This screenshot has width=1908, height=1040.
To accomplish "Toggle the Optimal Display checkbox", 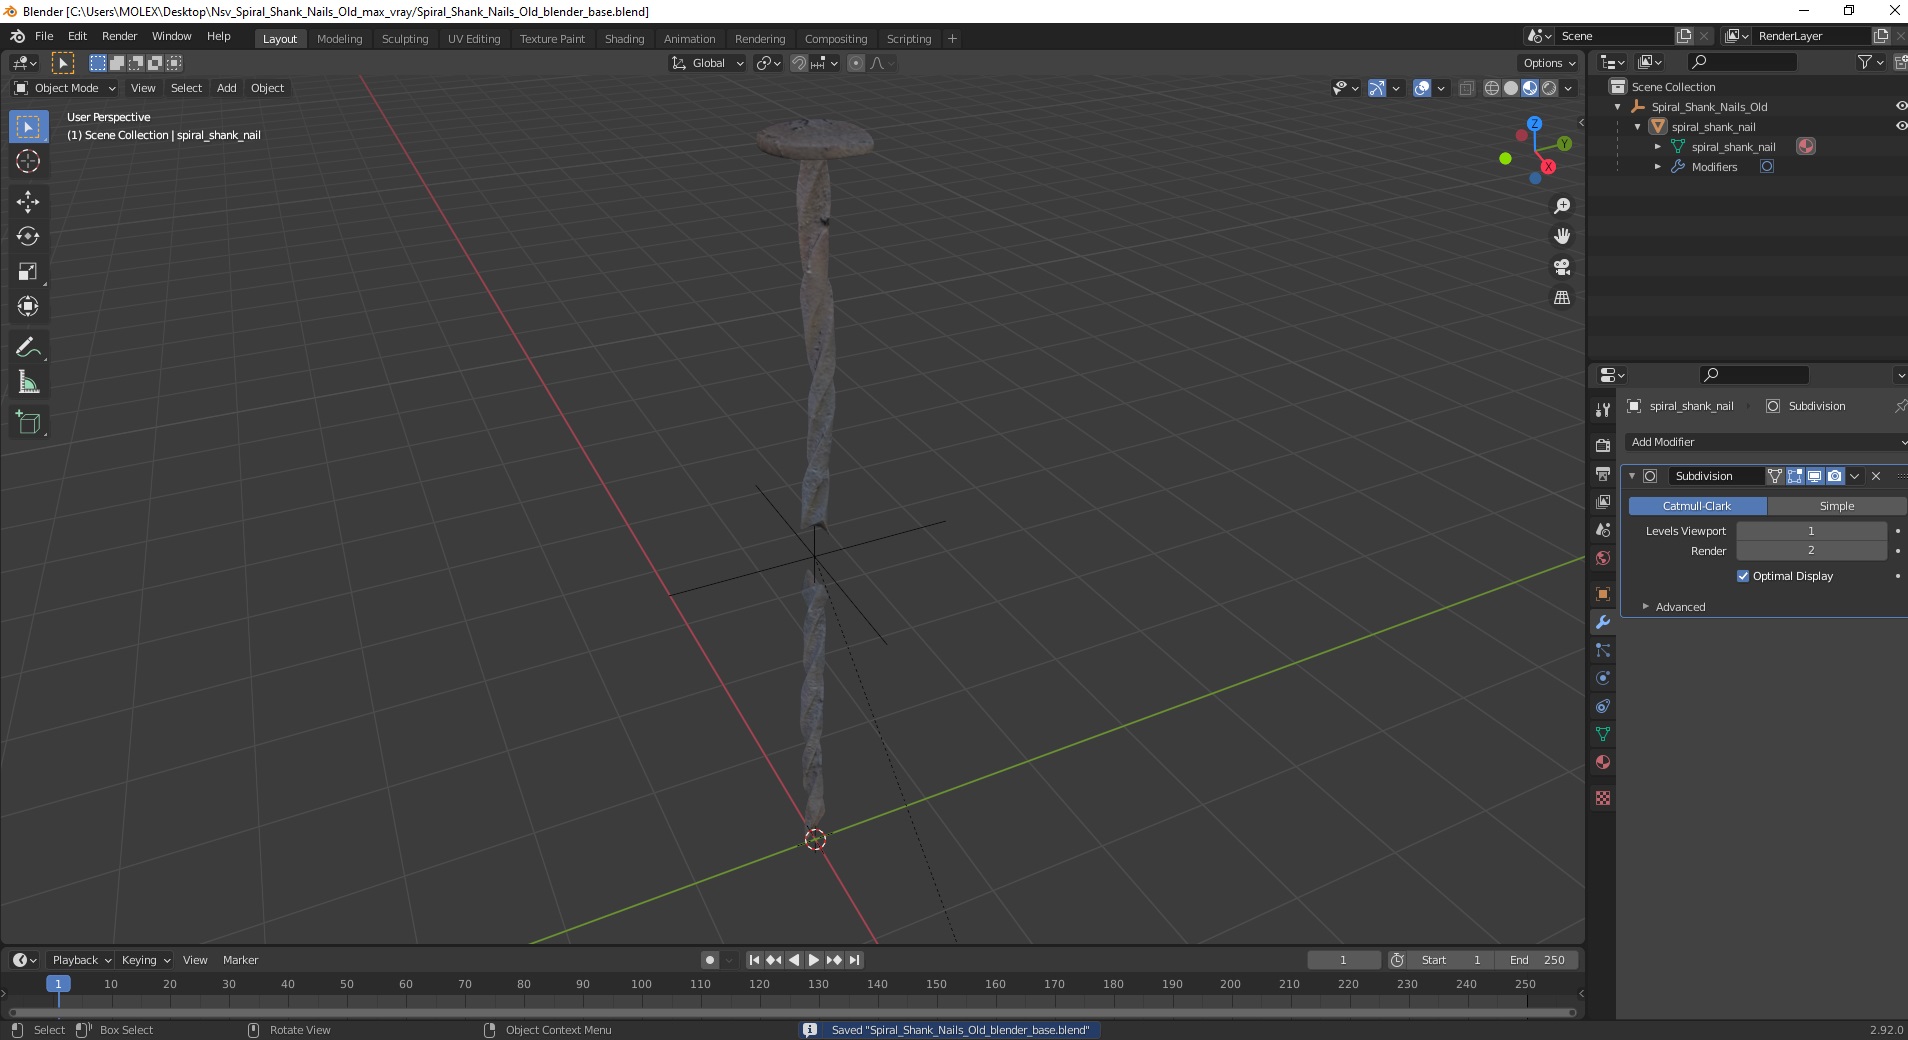I will [x=1743, y=576].
